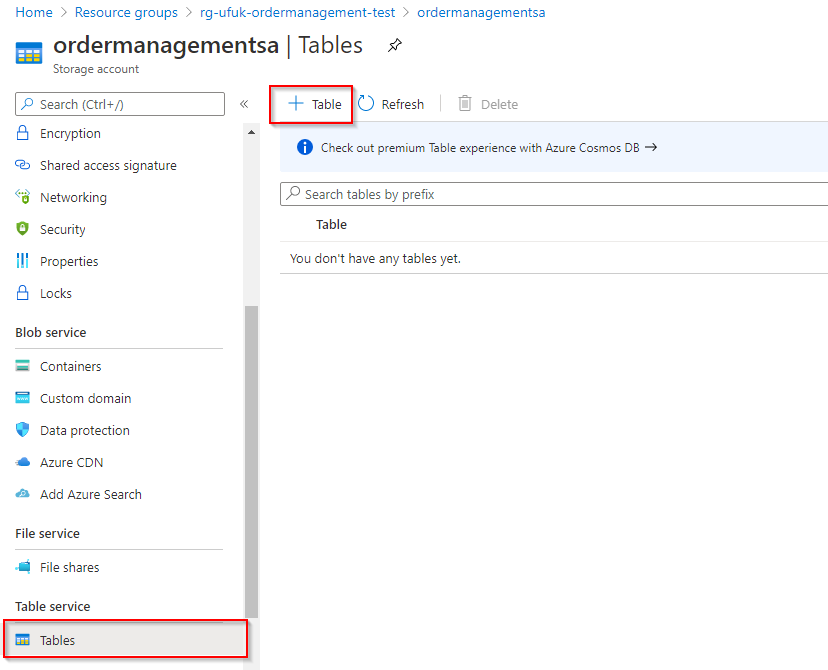Screen dimensions: 828x670
Task: Click the "You don't have any tables yet." text
Action: click(375, 258)
